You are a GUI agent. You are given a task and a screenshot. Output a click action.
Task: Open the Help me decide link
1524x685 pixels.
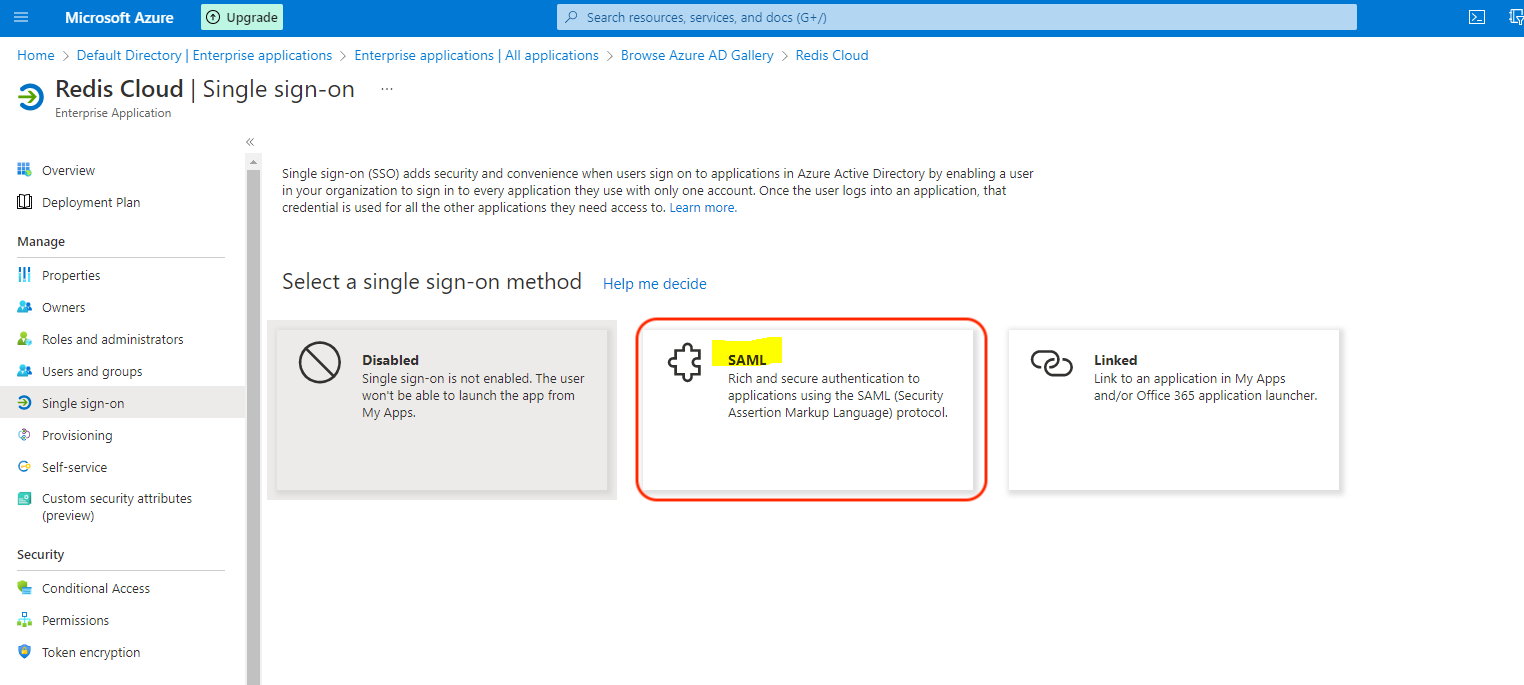pos(654,284)
